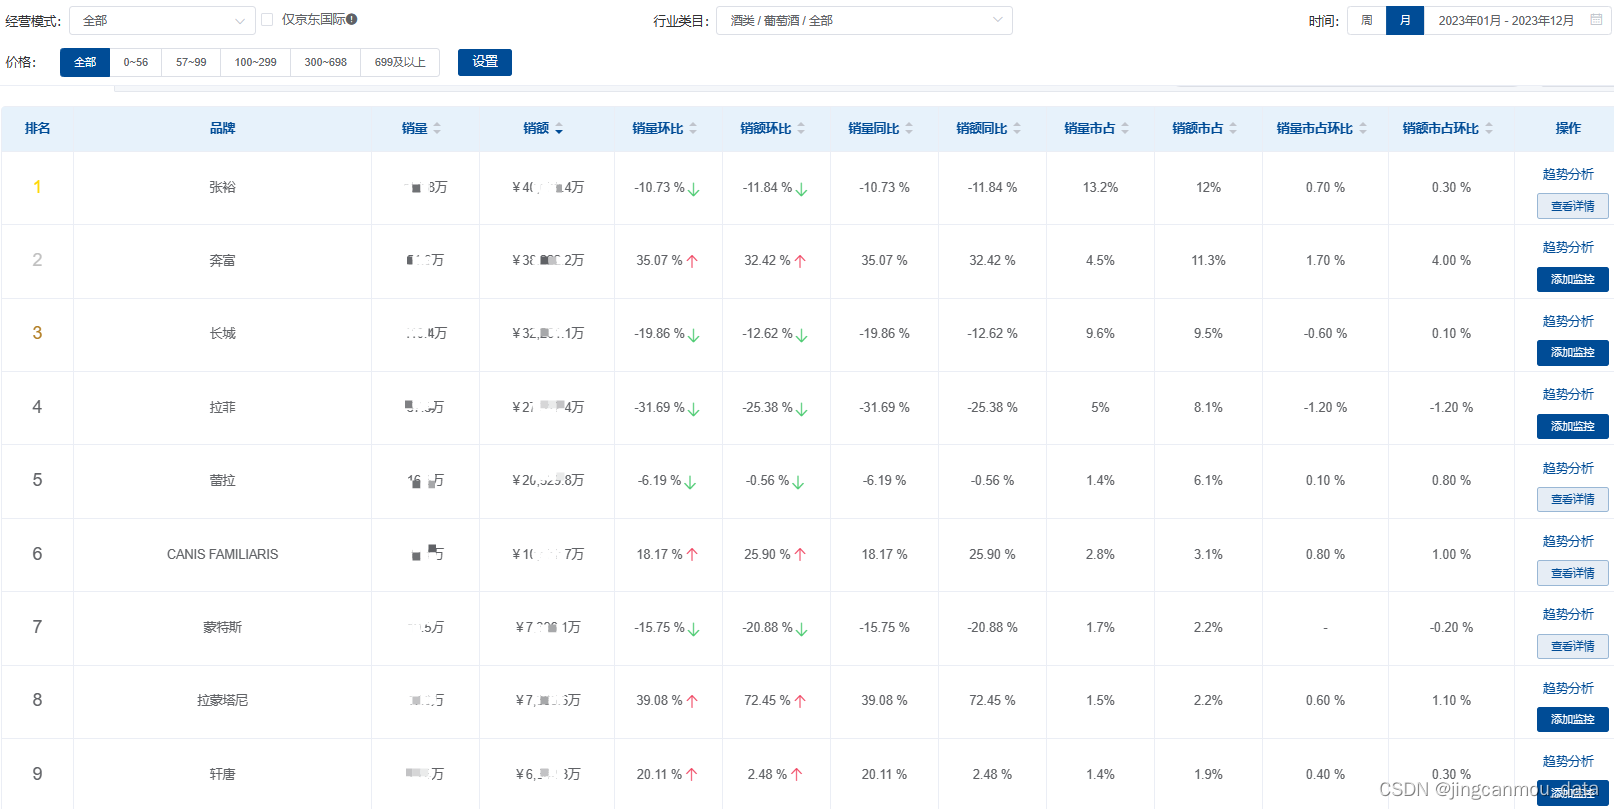
Task: Open 趋势分析 for 拉菲
Action: (1568, 394)
